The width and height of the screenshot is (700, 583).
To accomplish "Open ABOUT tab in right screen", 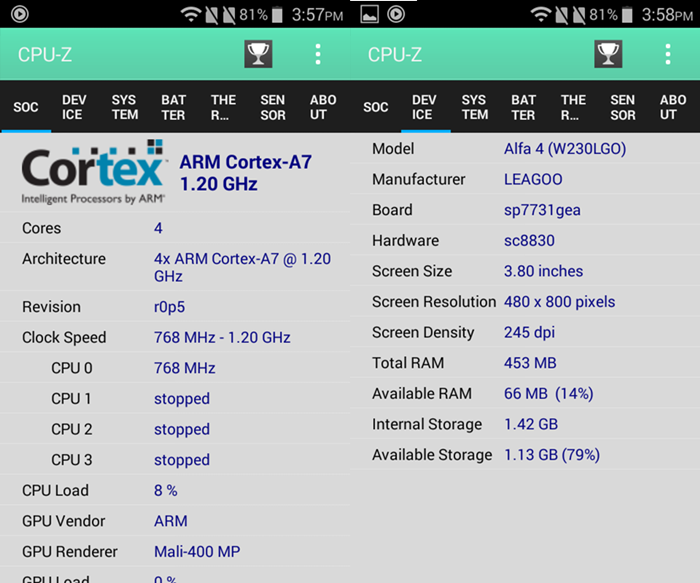I will 673,107.
